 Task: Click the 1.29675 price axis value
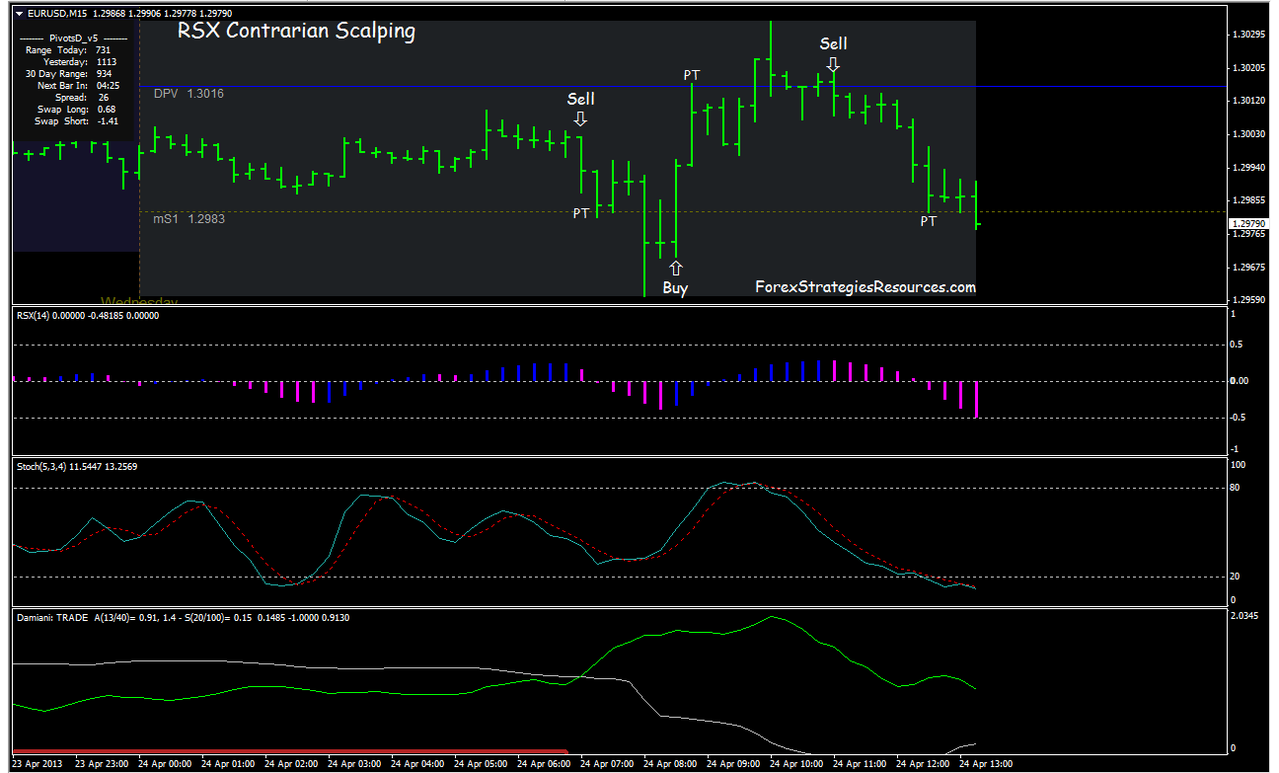[x=1249, y=267]
